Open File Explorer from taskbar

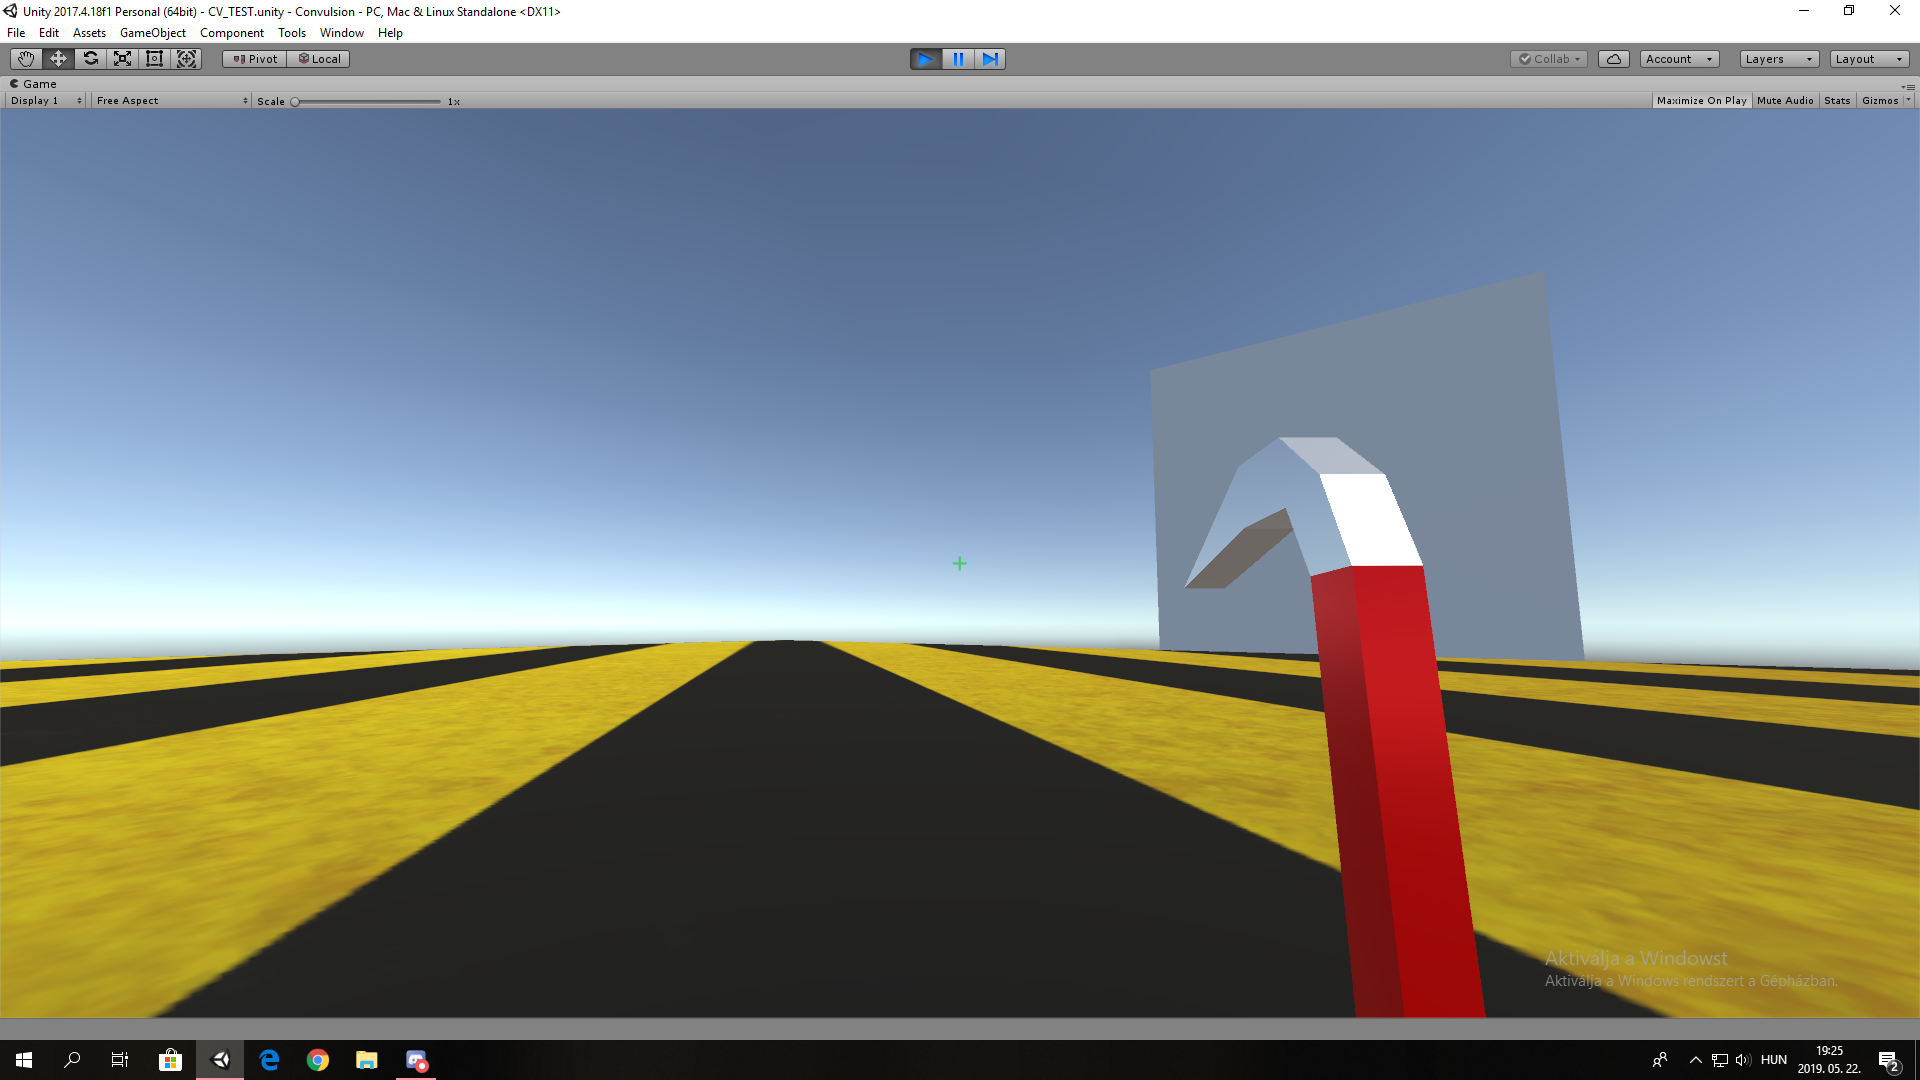point(367,1060)
